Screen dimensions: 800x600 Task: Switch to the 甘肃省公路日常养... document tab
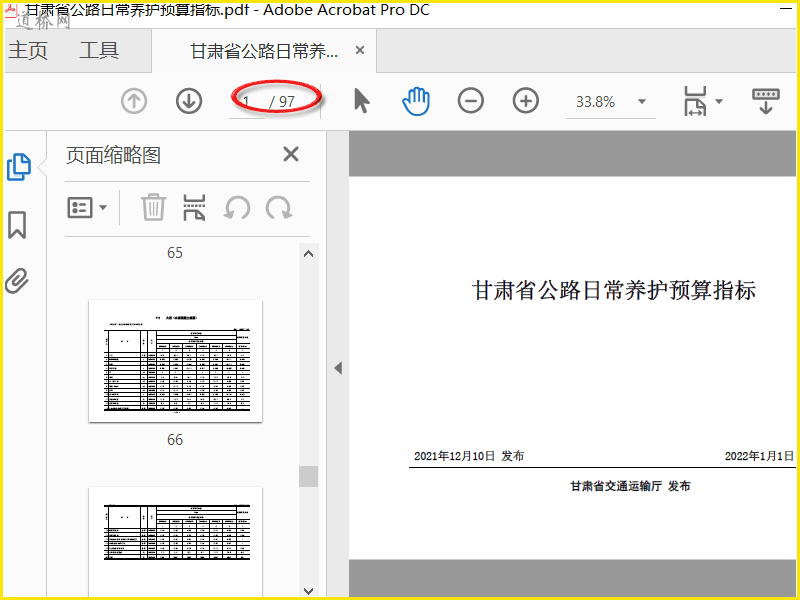(264, 51)
